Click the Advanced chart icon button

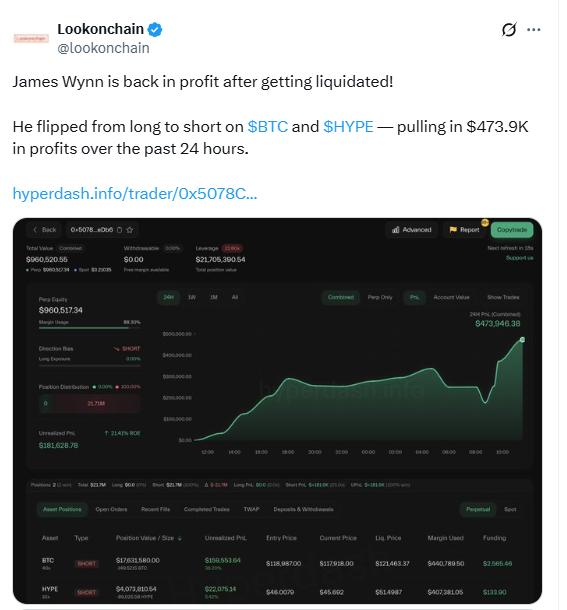(412, 230)
